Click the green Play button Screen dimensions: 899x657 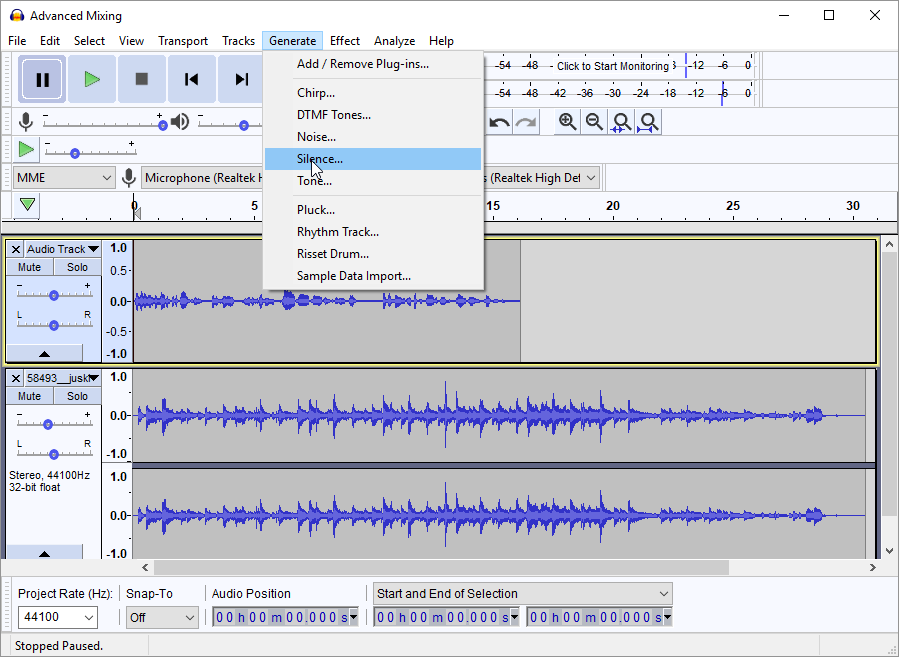92,80
